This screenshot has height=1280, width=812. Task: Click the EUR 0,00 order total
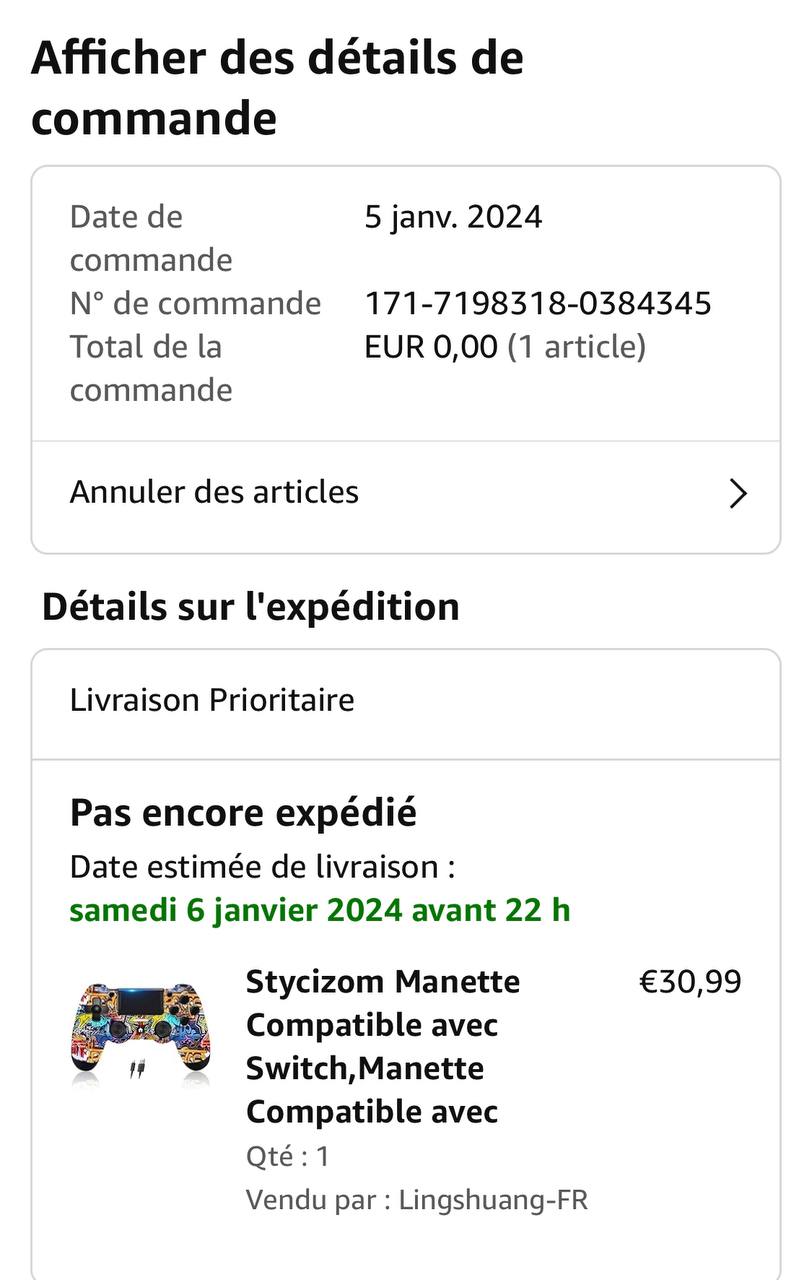(431, 347)
